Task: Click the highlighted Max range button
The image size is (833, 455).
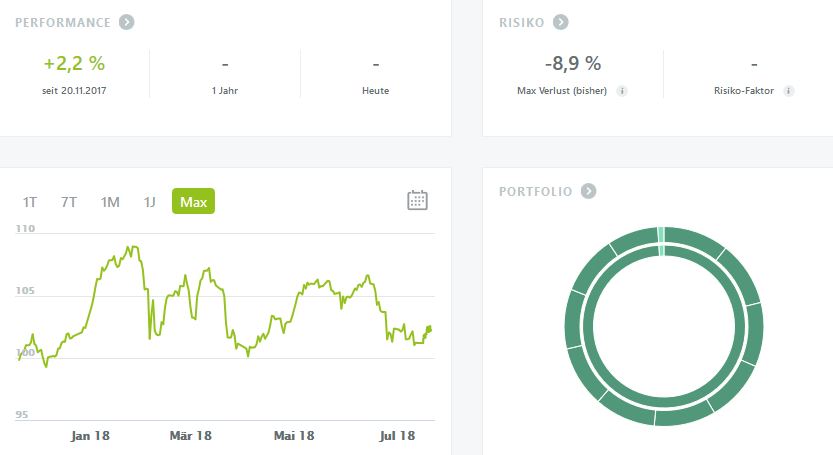Action: (x=193, y=202)
